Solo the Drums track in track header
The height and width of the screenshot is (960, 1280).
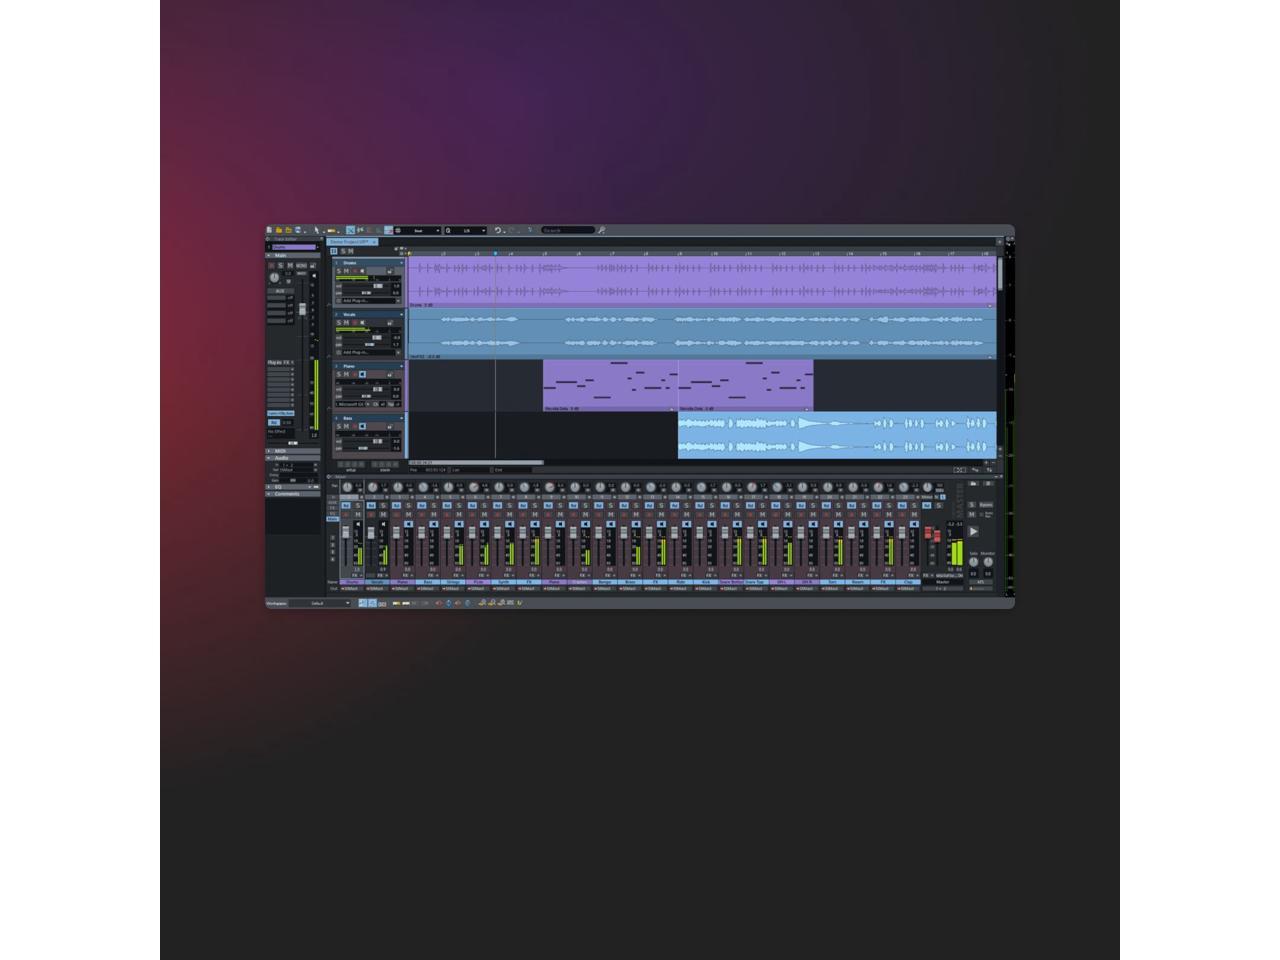pyautogui.click(x=338, y=271)
